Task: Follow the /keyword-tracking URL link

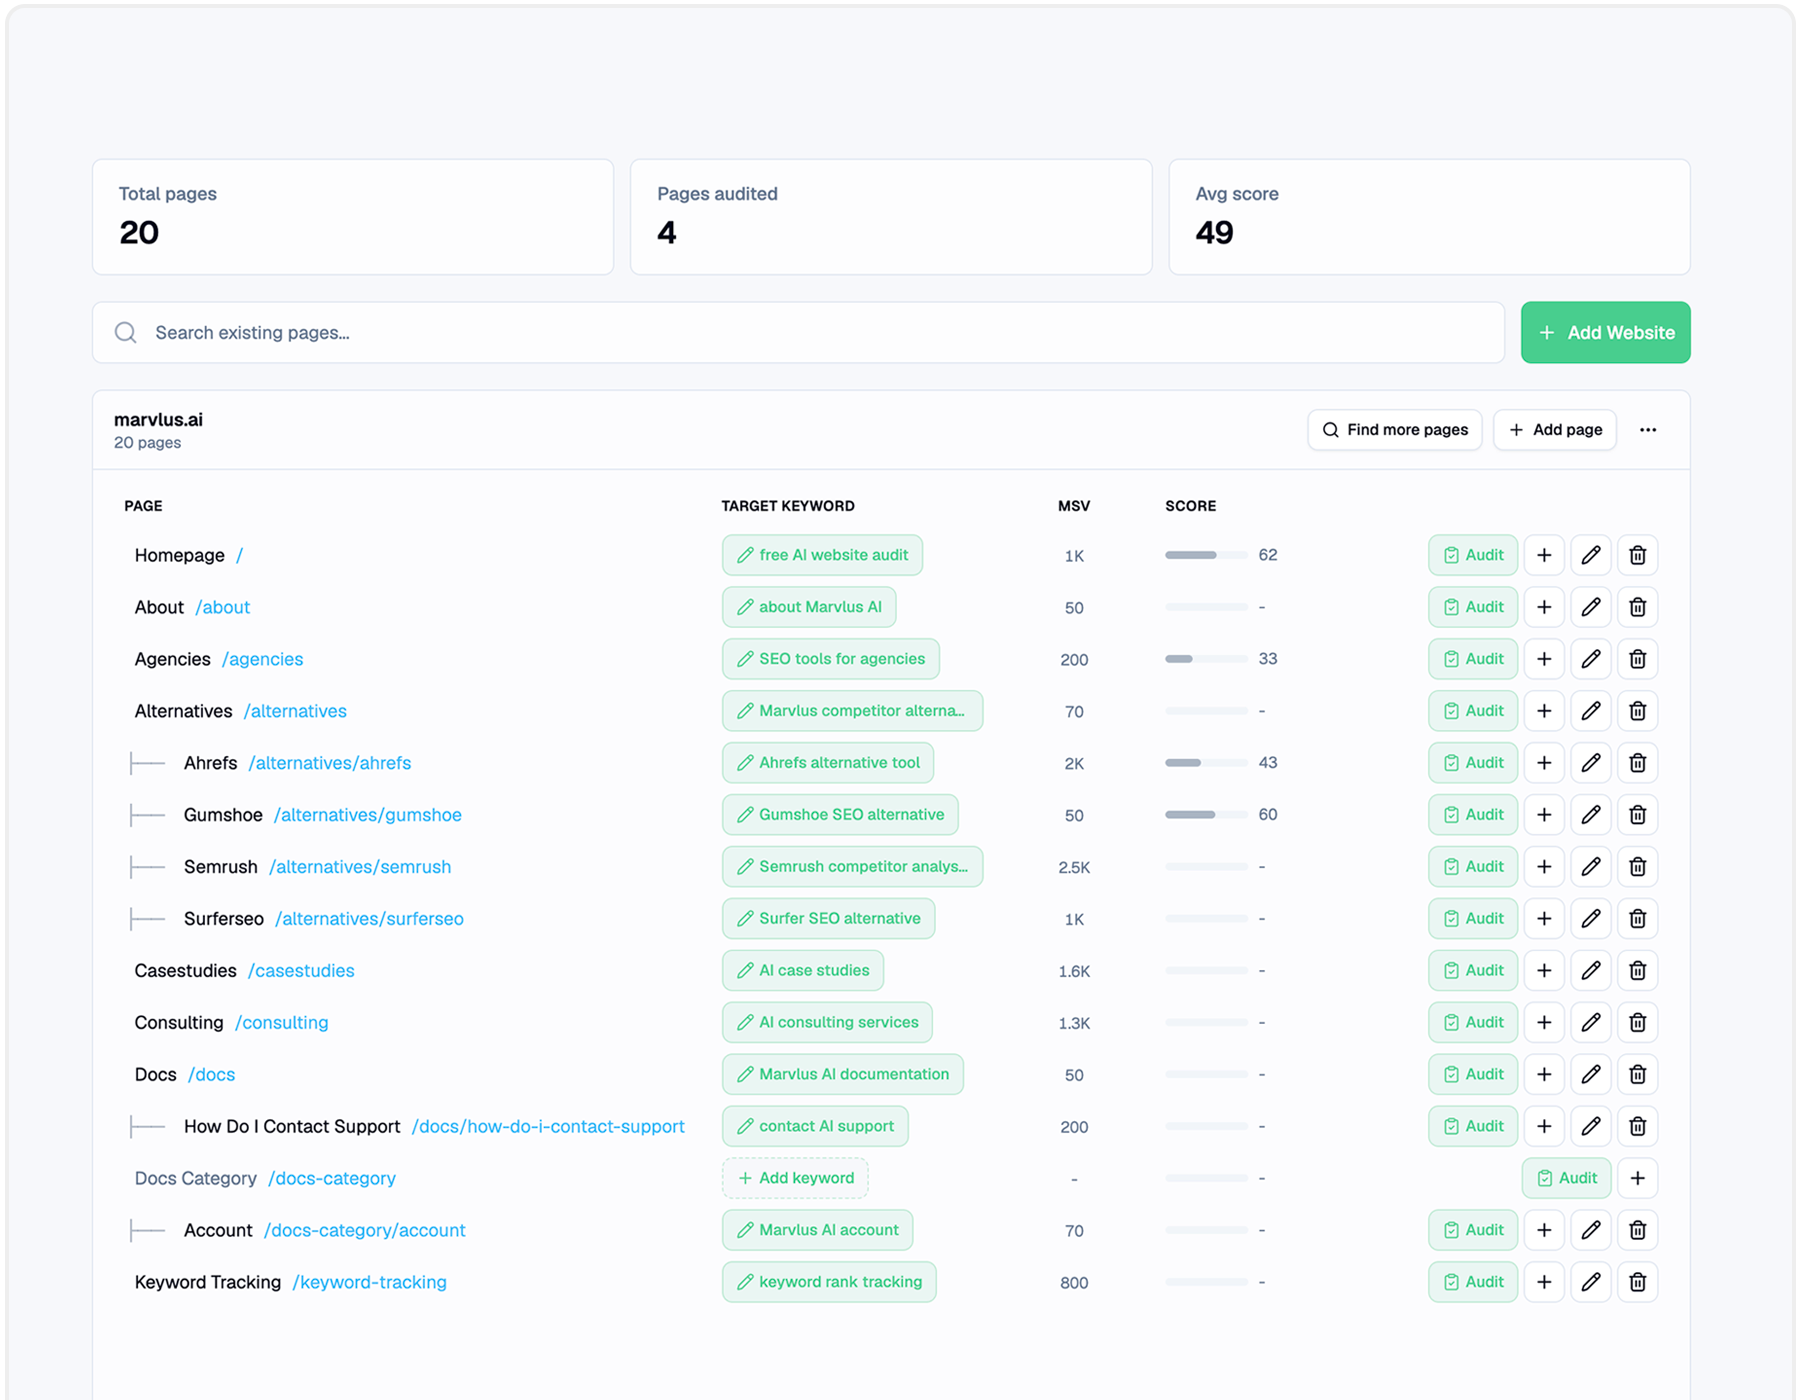Action: [369, 1282]
